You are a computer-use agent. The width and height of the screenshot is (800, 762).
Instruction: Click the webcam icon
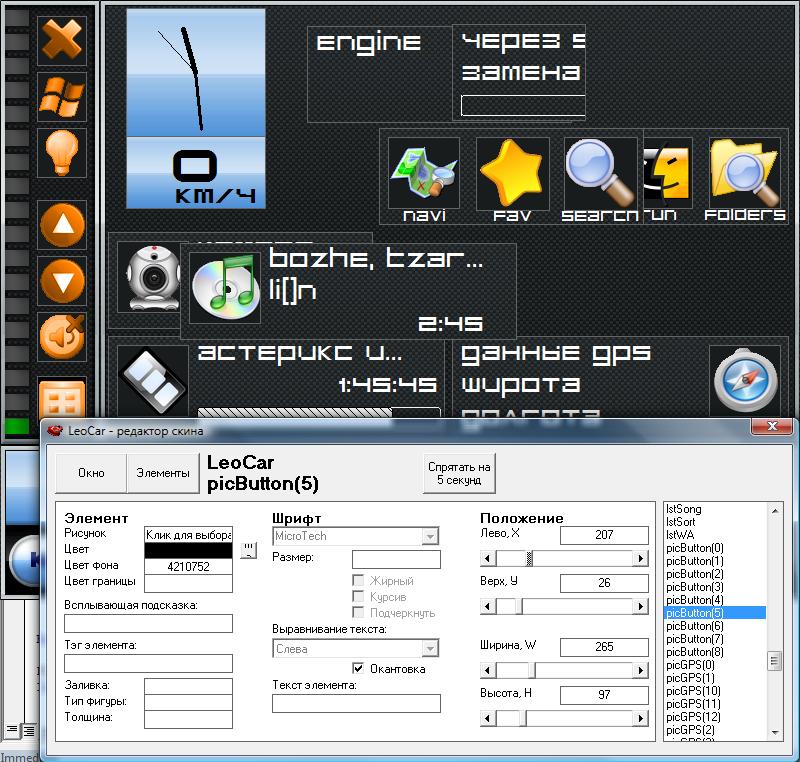click(x=147, y=277)
